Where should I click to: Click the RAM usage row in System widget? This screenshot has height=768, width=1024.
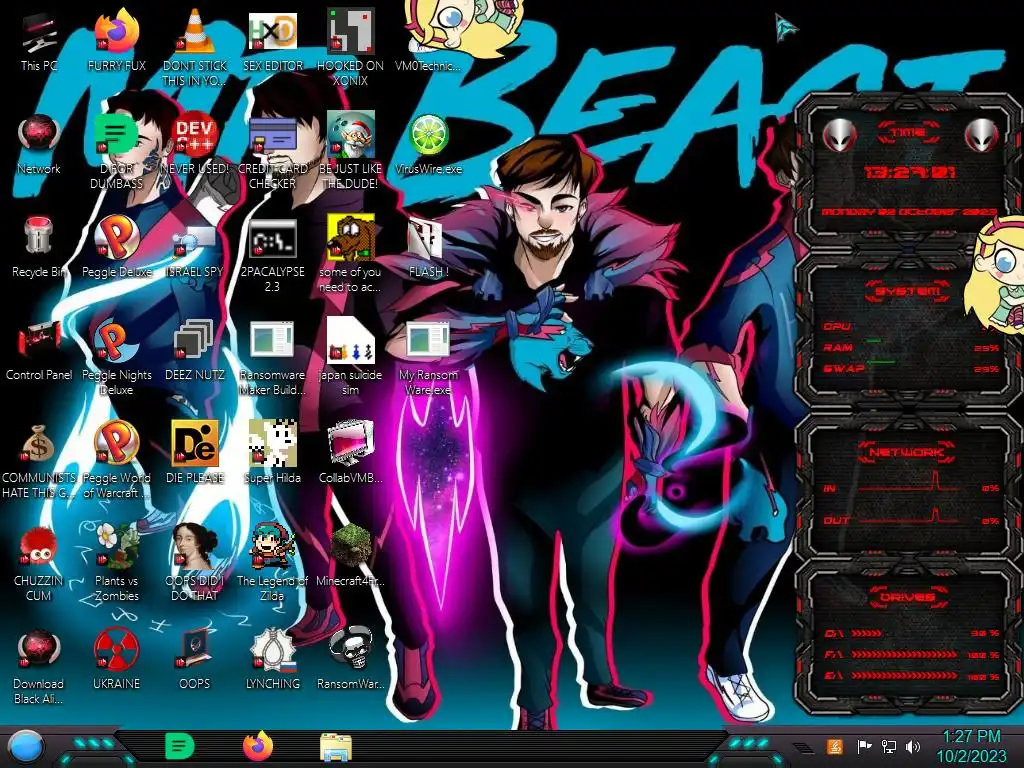tap(911, 347)
